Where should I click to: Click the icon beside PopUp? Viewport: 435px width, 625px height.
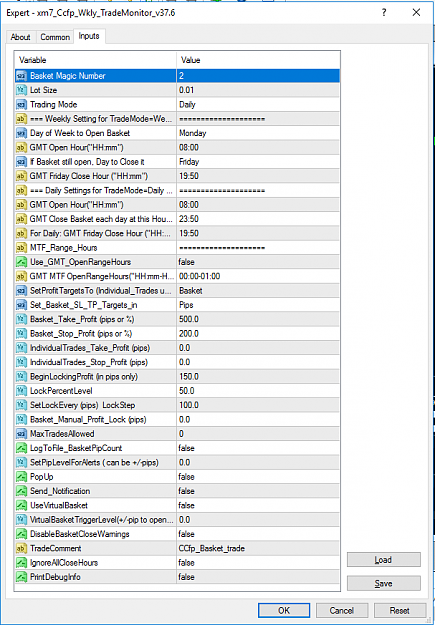pos(21,477)
